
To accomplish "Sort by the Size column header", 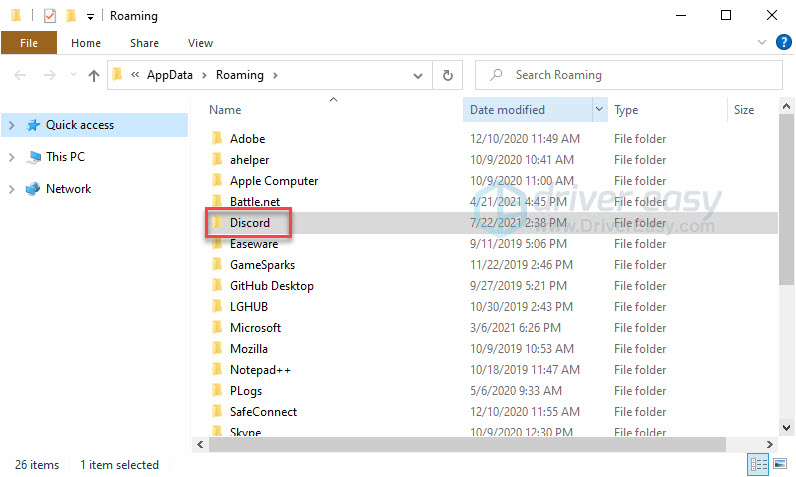I will click(744, 110).
